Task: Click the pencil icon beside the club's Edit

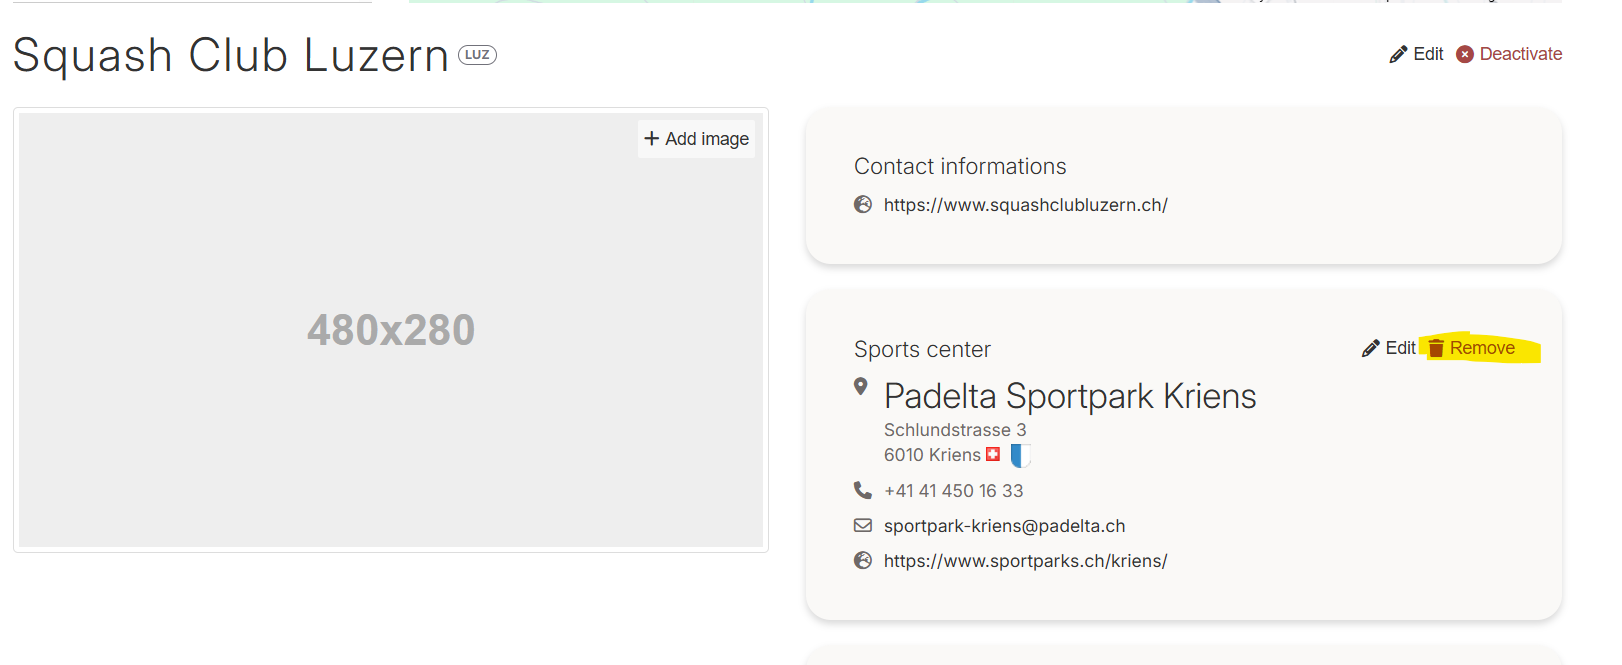Action: click(x=1398, y=55)
